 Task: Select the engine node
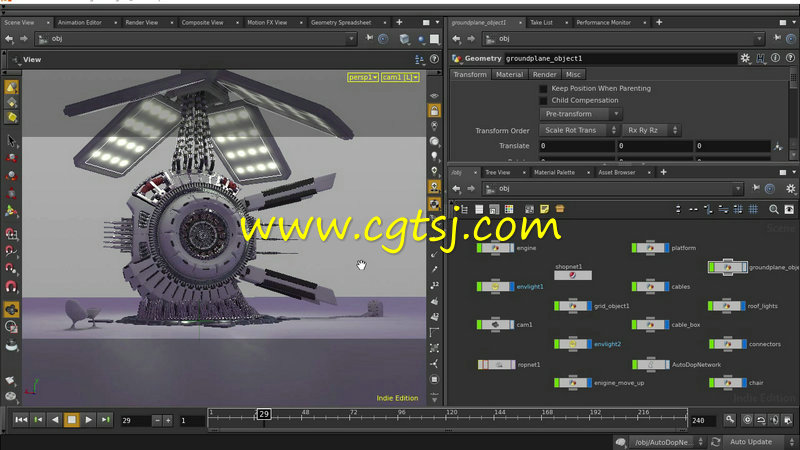(495, 248)
